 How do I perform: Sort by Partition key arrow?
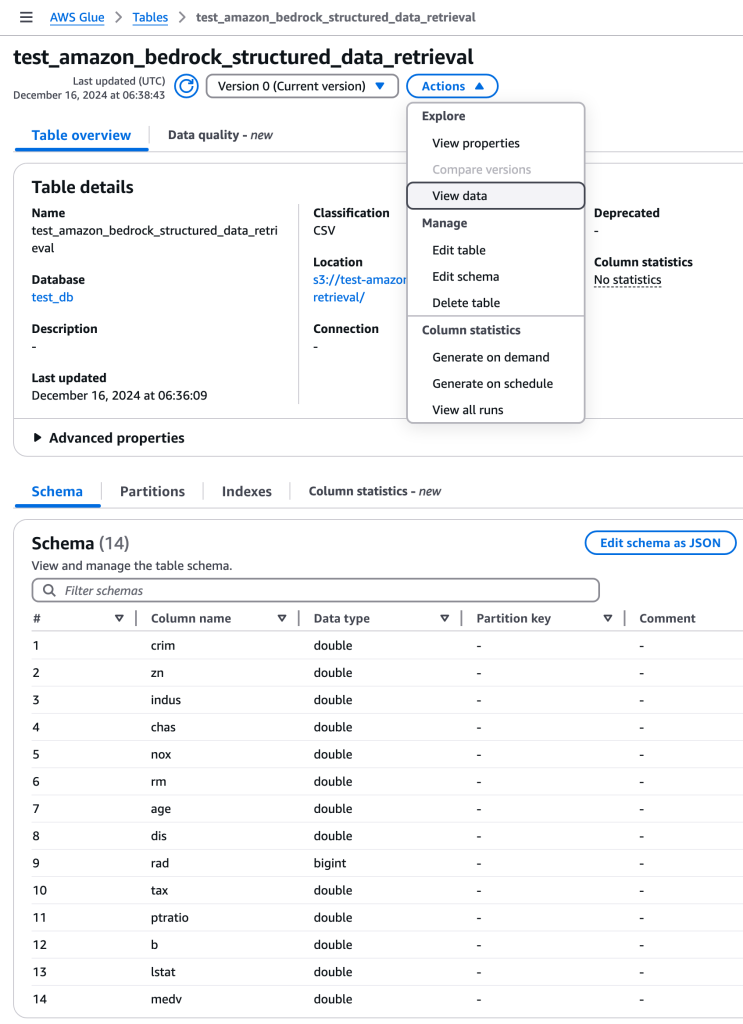(608, 618)
